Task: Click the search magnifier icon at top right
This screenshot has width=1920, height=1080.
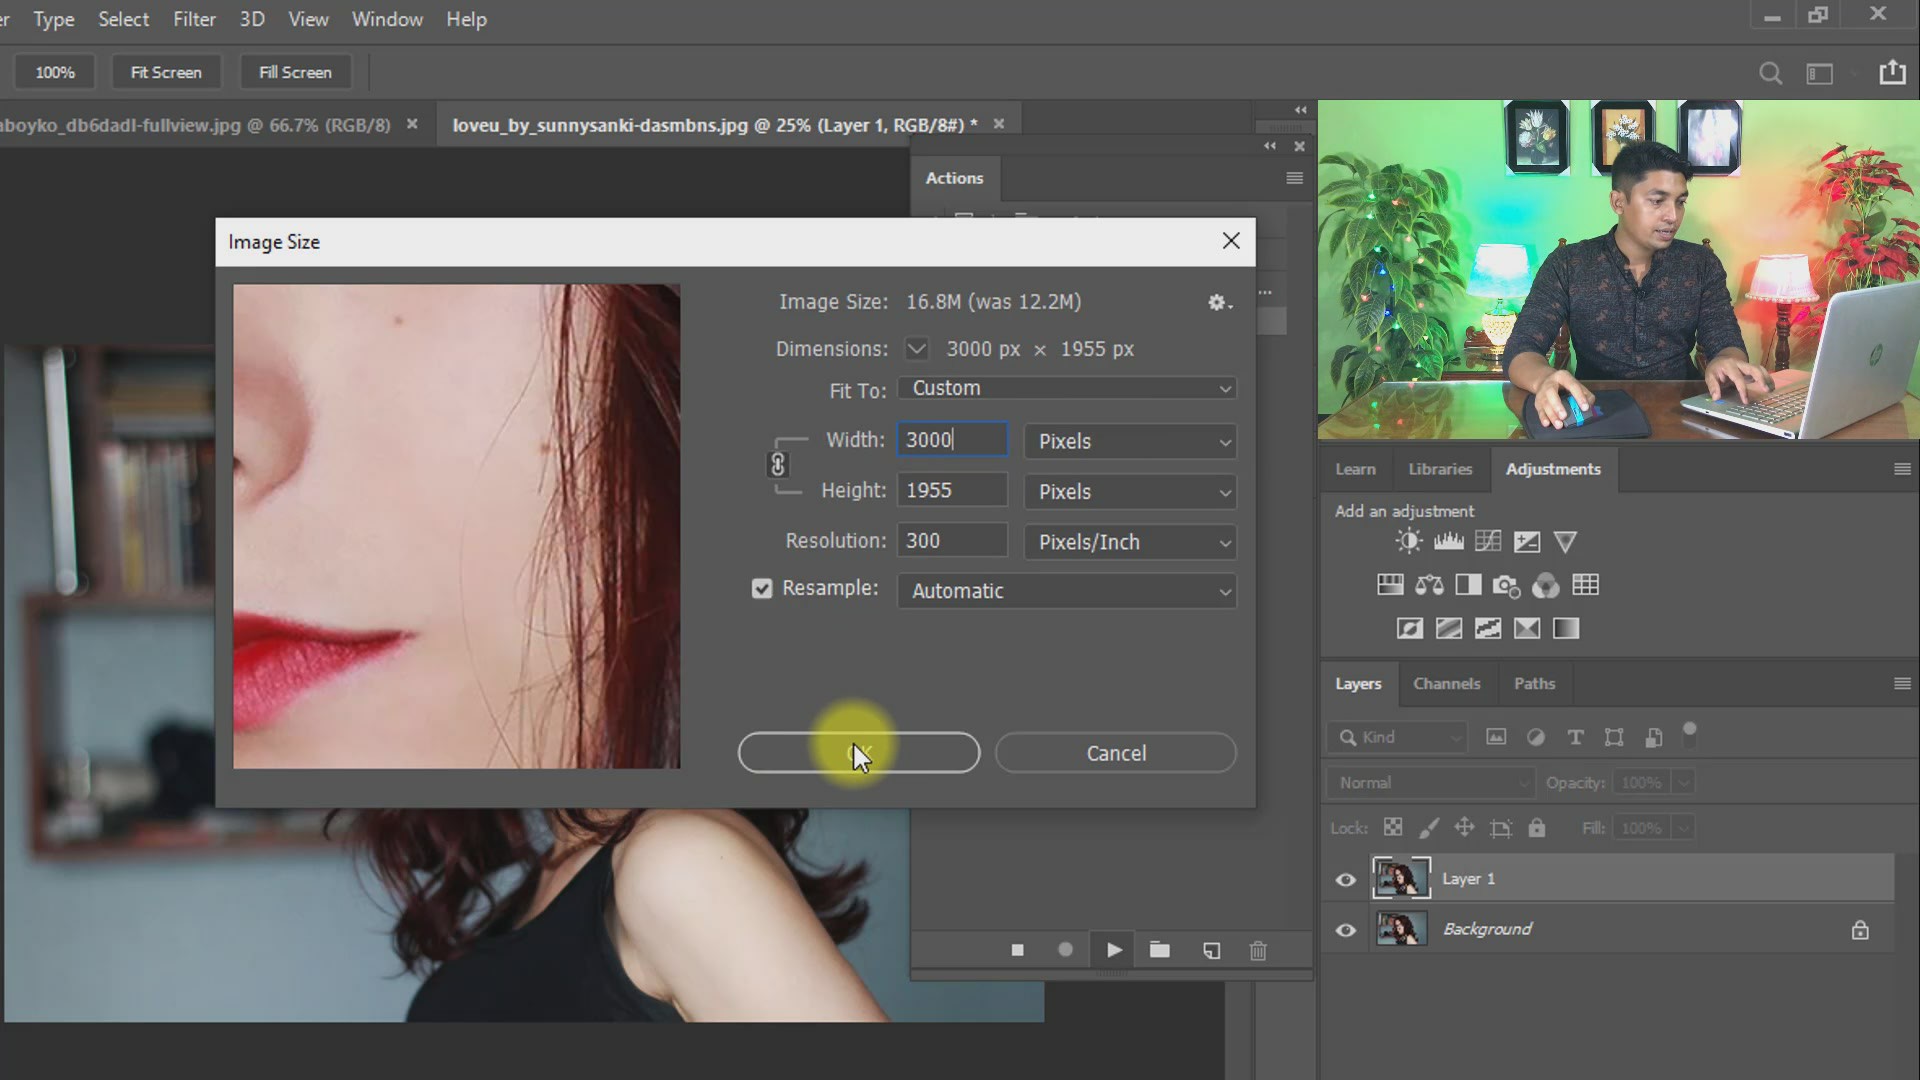Action: click(1770, 73)
